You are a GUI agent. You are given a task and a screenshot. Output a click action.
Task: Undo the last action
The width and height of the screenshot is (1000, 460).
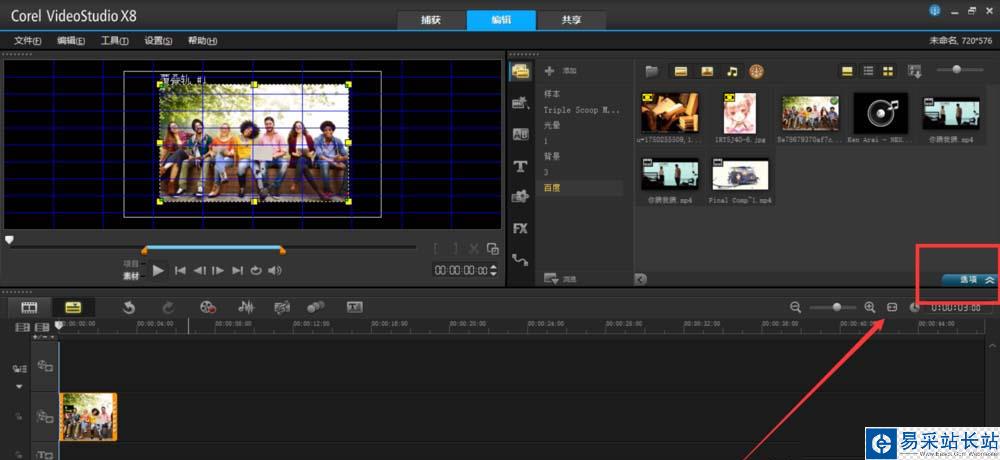(x=129, y=308)
